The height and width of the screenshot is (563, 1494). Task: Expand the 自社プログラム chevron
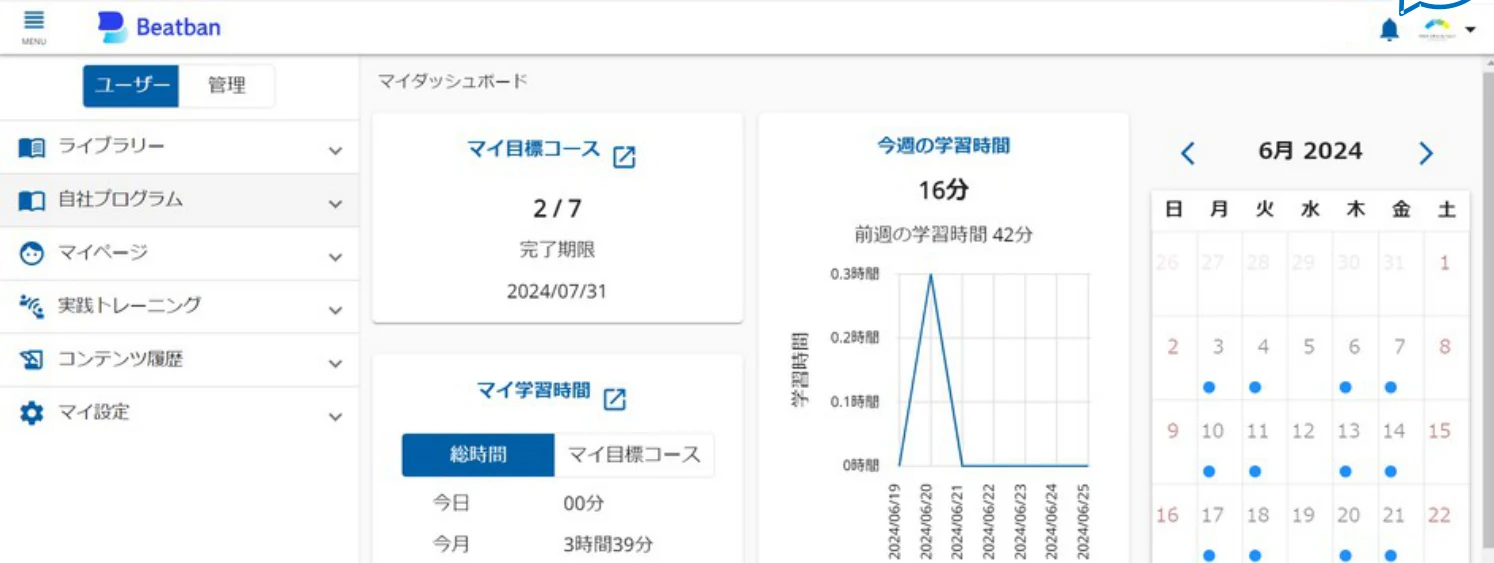335,204
